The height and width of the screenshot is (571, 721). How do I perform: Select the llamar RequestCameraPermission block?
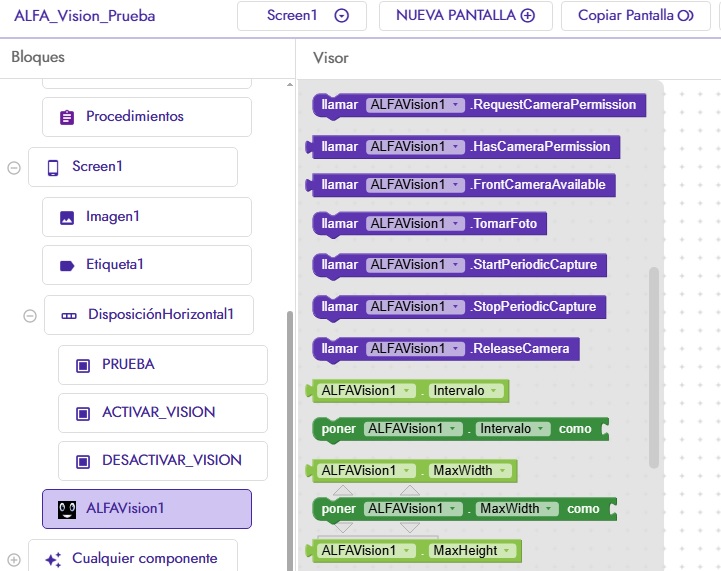point(479,105)
